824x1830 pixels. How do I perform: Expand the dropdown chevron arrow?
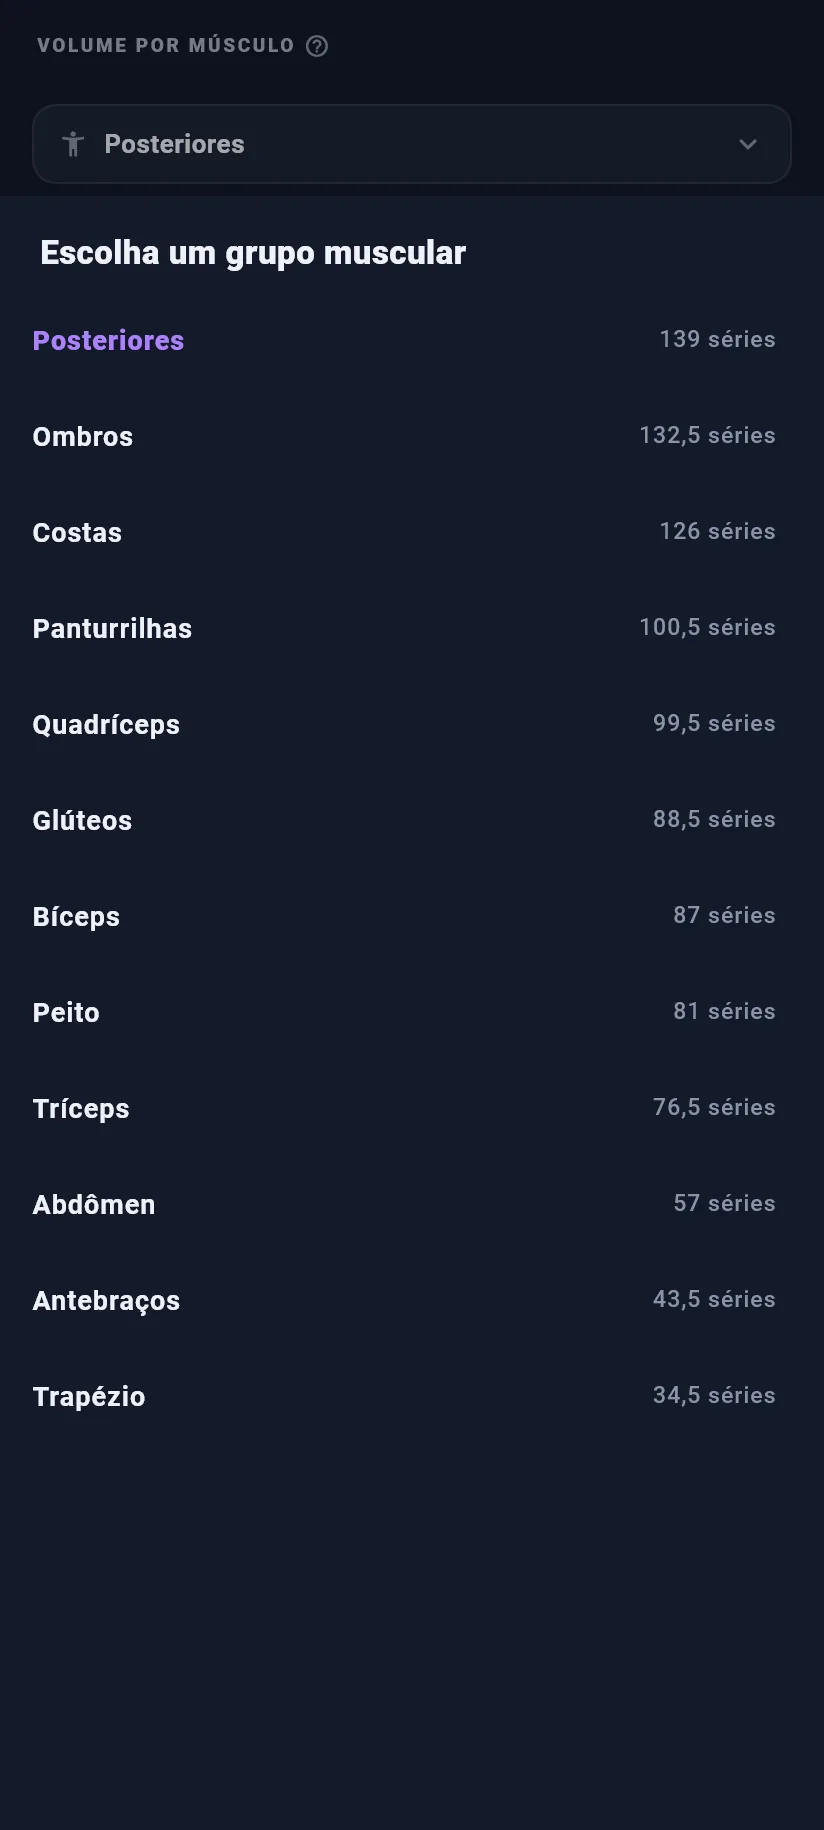748,144
